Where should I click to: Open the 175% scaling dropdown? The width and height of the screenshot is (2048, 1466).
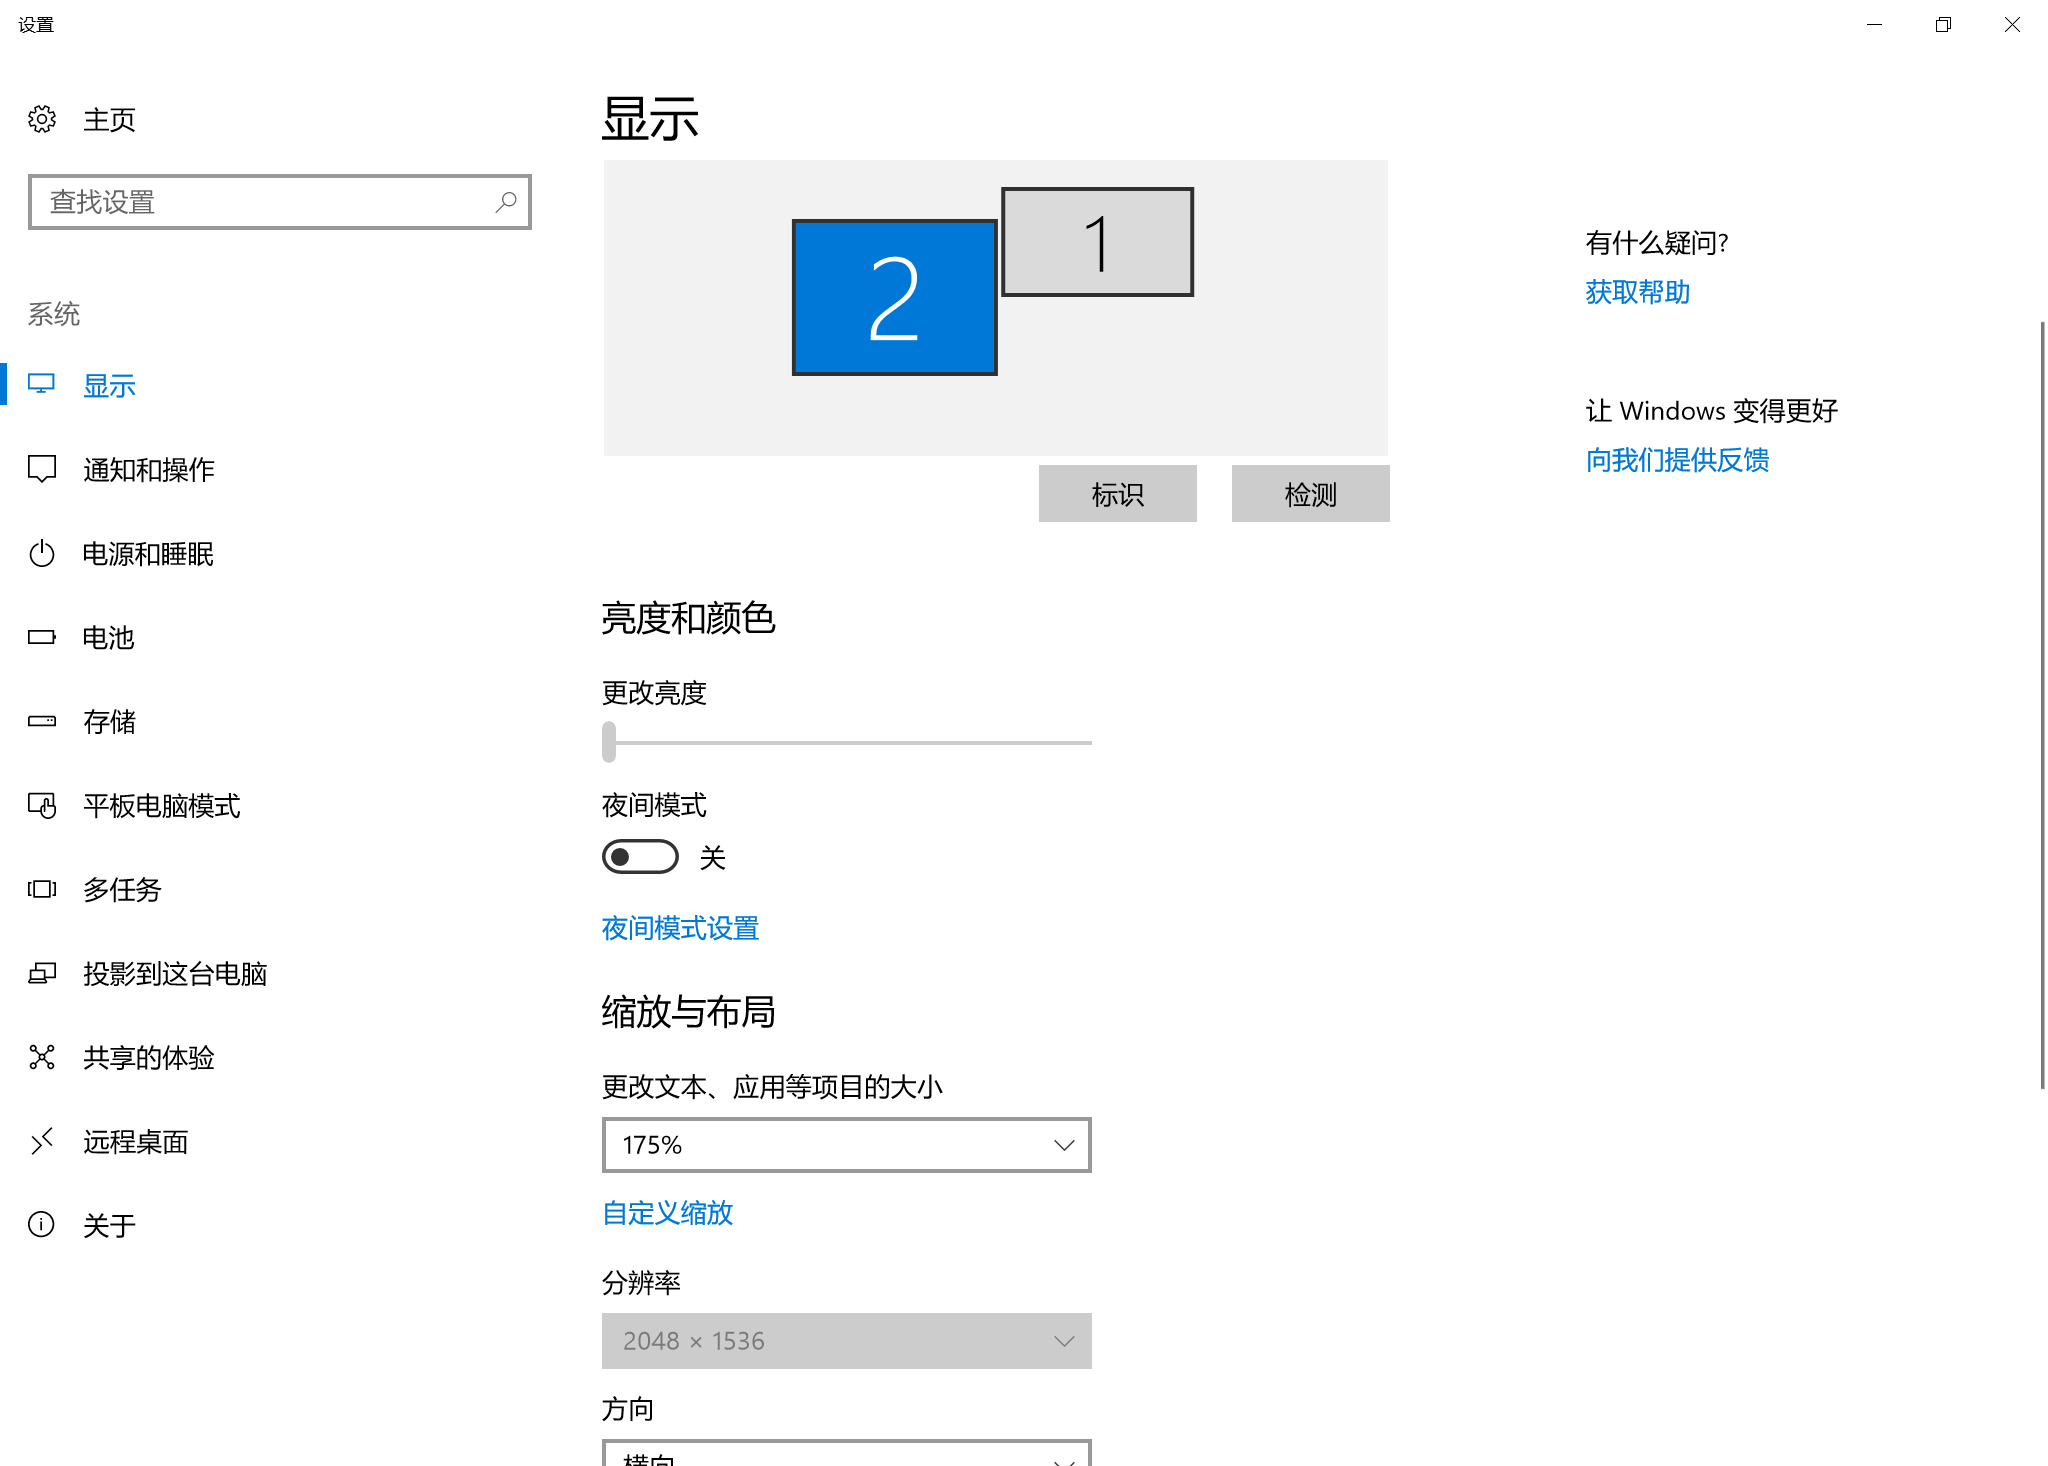[x=846, y=1145]
